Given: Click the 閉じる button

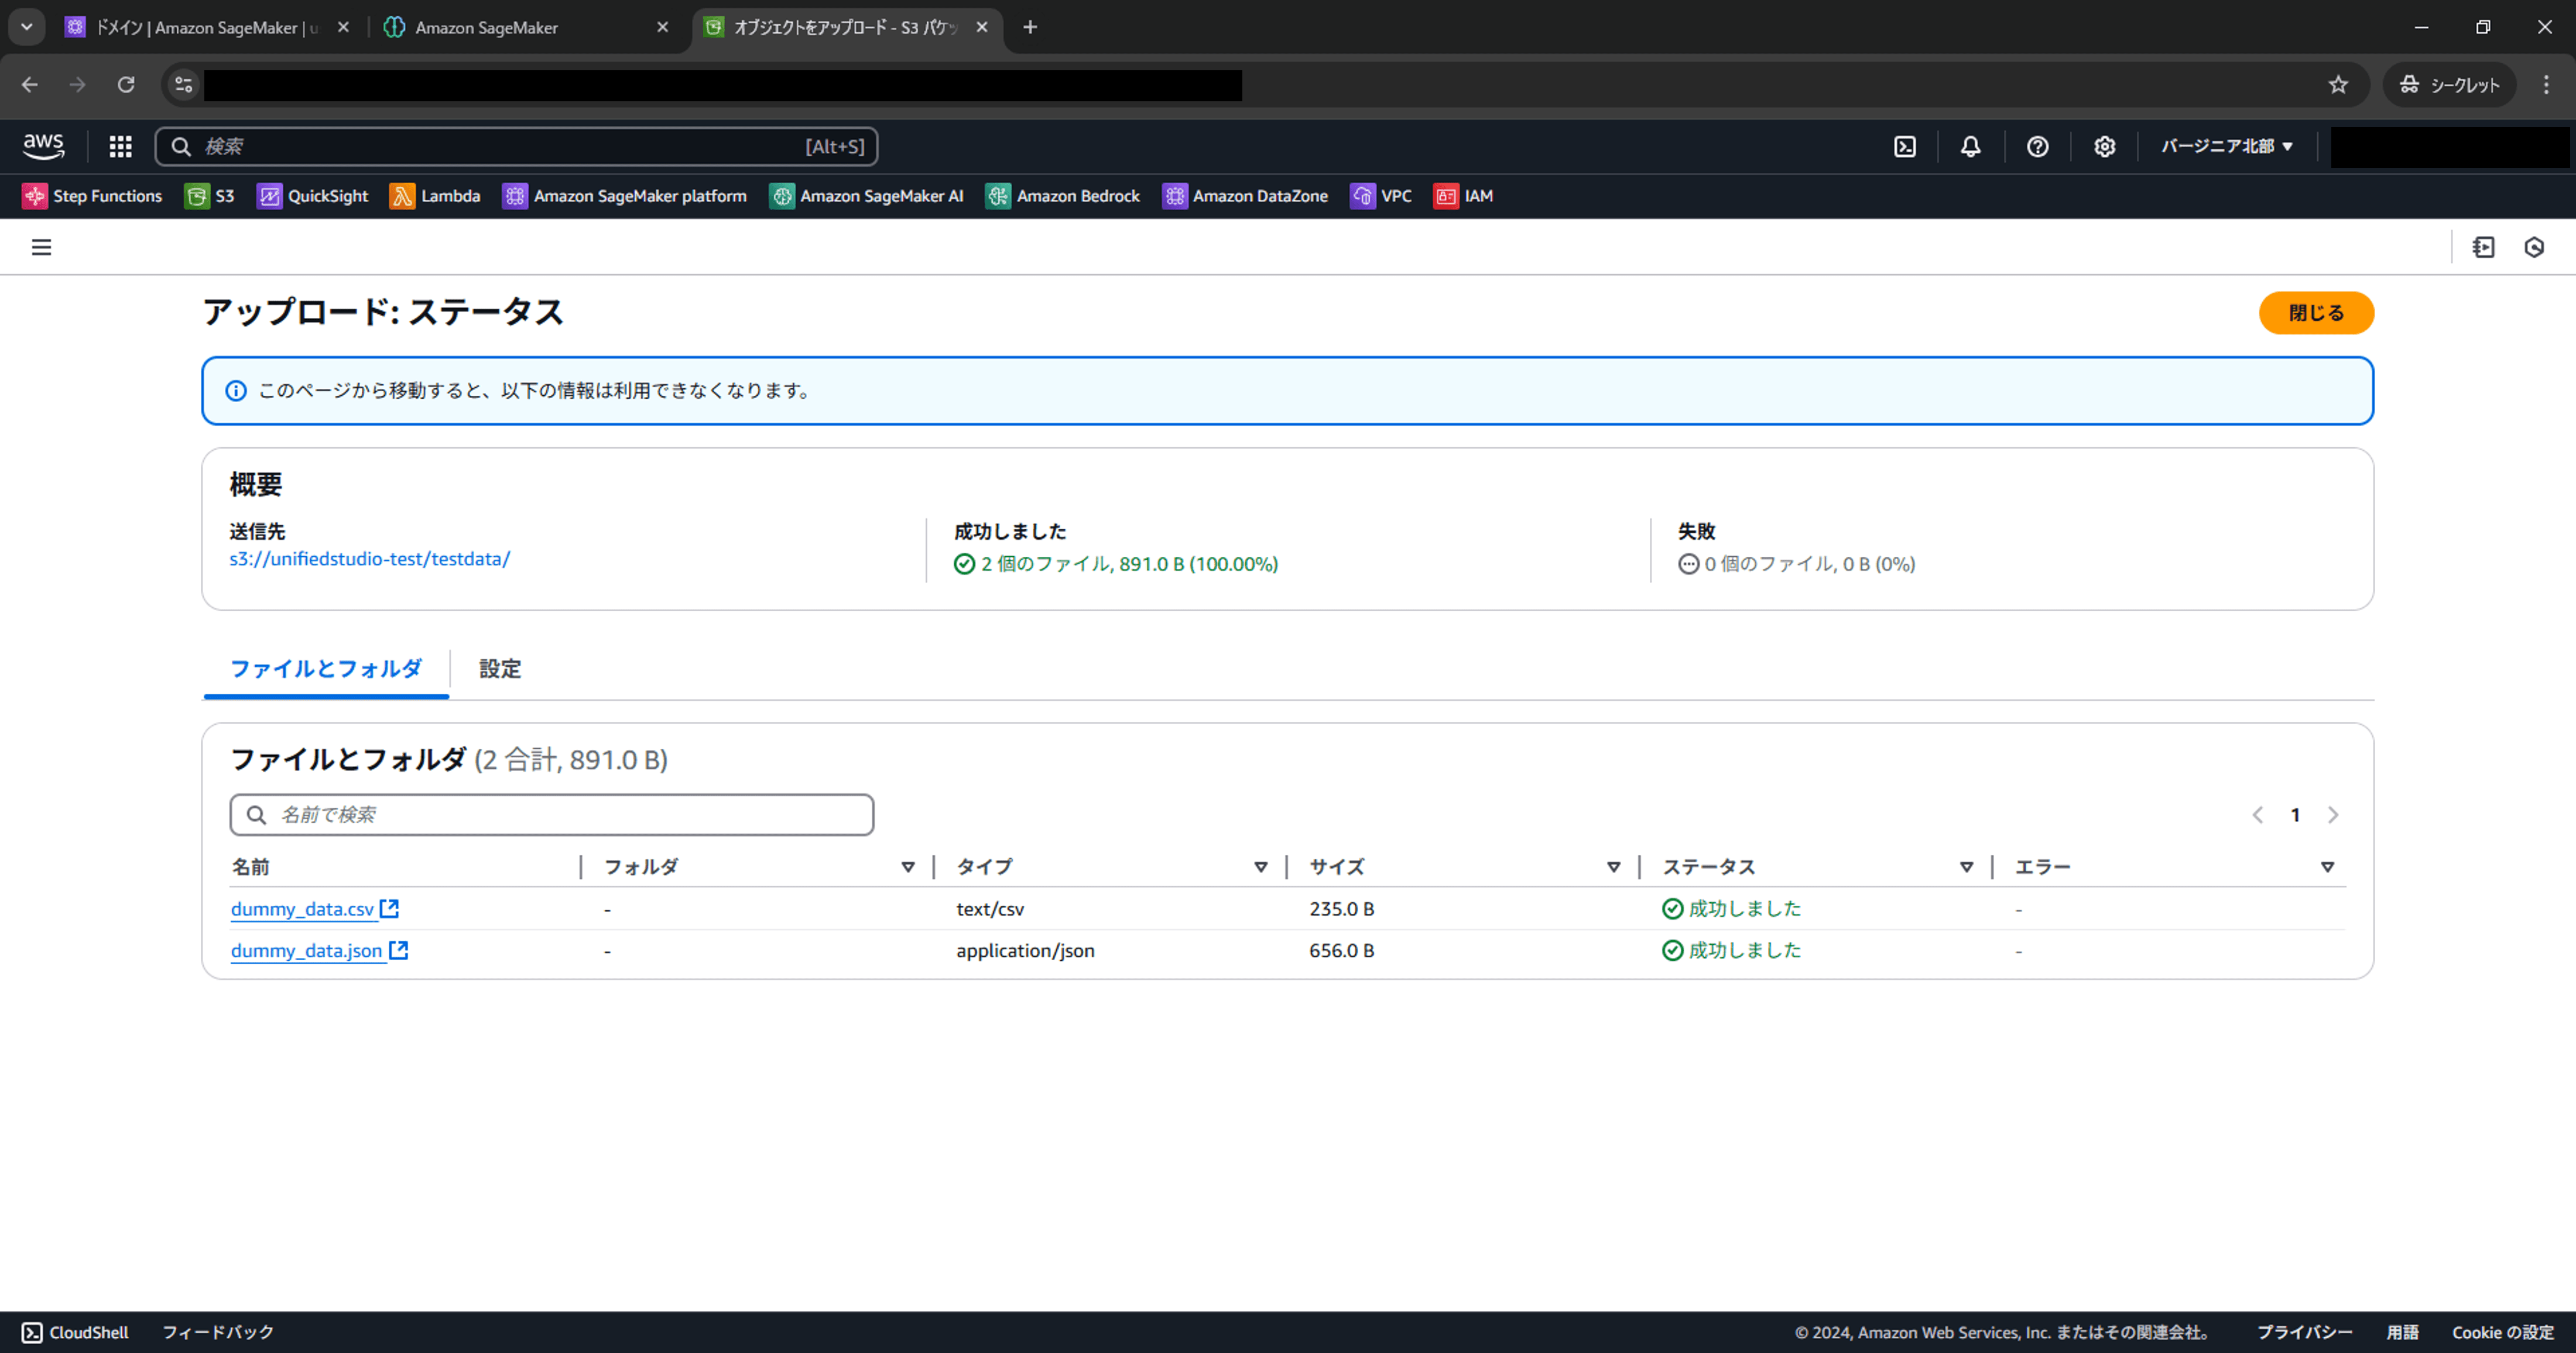Looking at the screenshot, I should [x=2316, y=313].
